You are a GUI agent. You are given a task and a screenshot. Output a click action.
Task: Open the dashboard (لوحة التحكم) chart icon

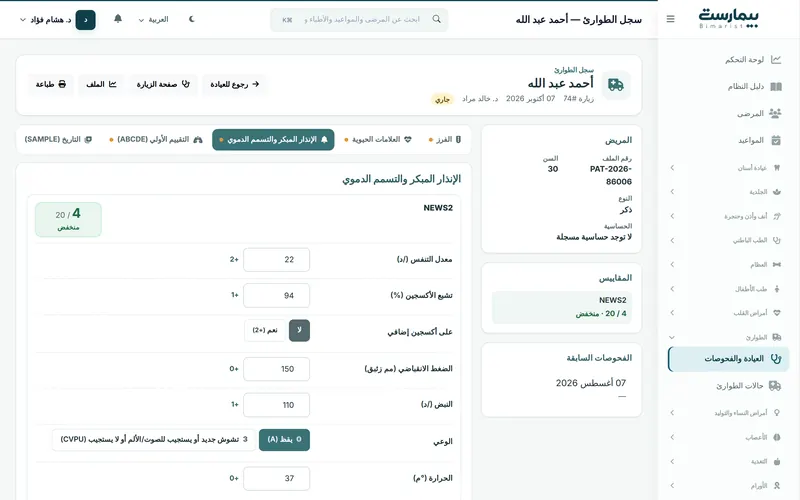click(x=776, y=60)
